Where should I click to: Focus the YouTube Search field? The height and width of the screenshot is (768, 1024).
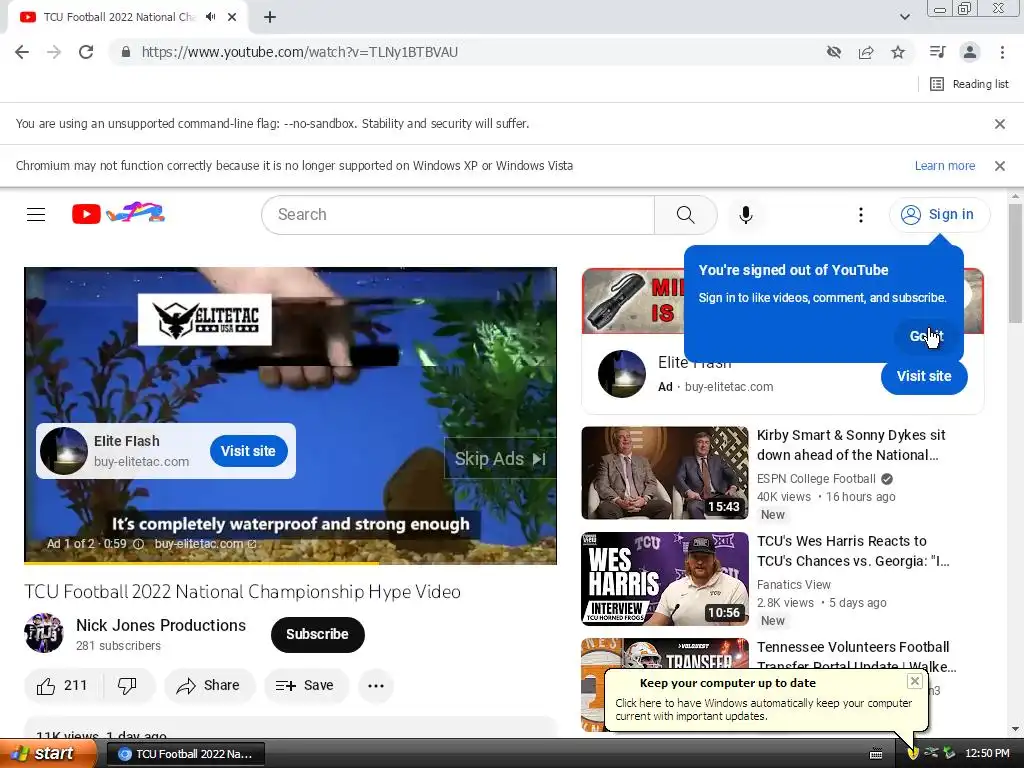click(x=458, y=214)
